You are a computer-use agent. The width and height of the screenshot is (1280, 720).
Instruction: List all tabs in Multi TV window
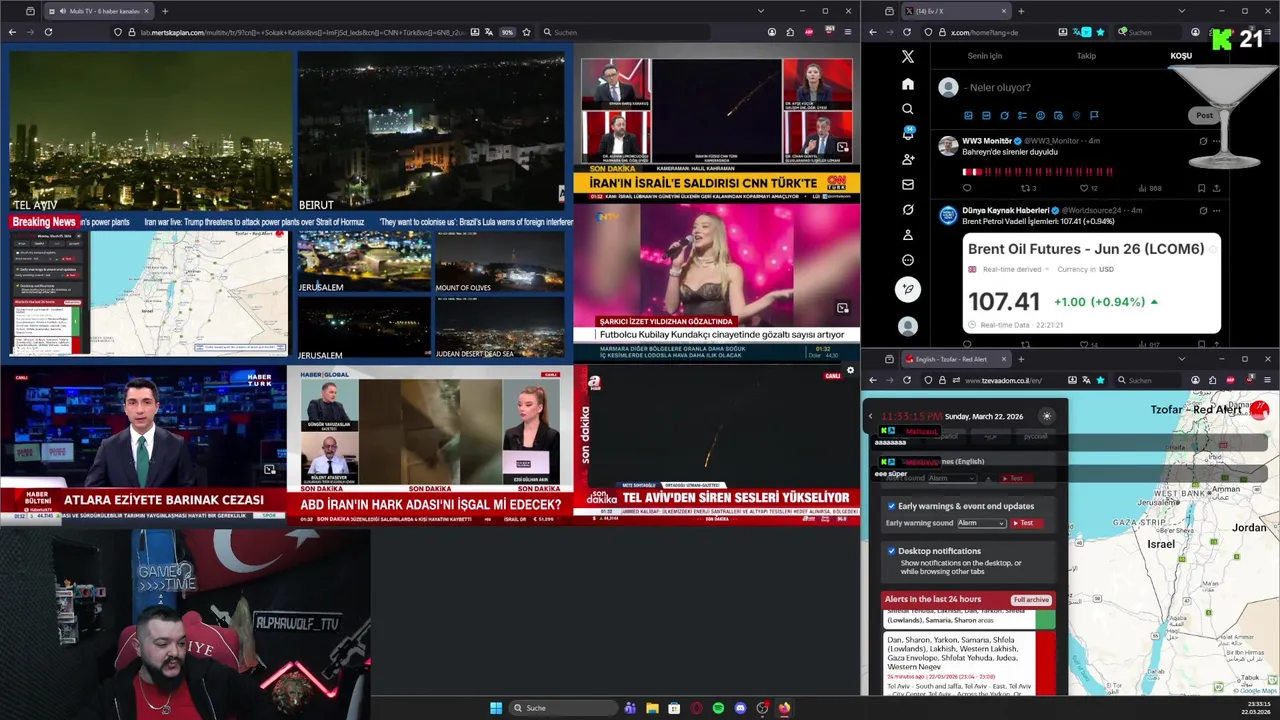761,11
